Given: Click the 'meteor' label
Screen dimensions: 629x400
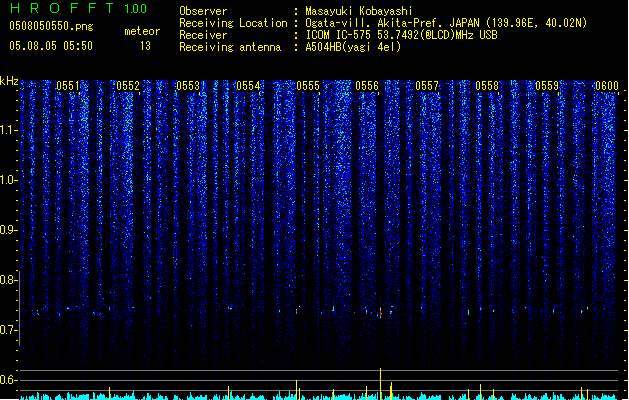Looking at the screenshot, I should point(142,31).
